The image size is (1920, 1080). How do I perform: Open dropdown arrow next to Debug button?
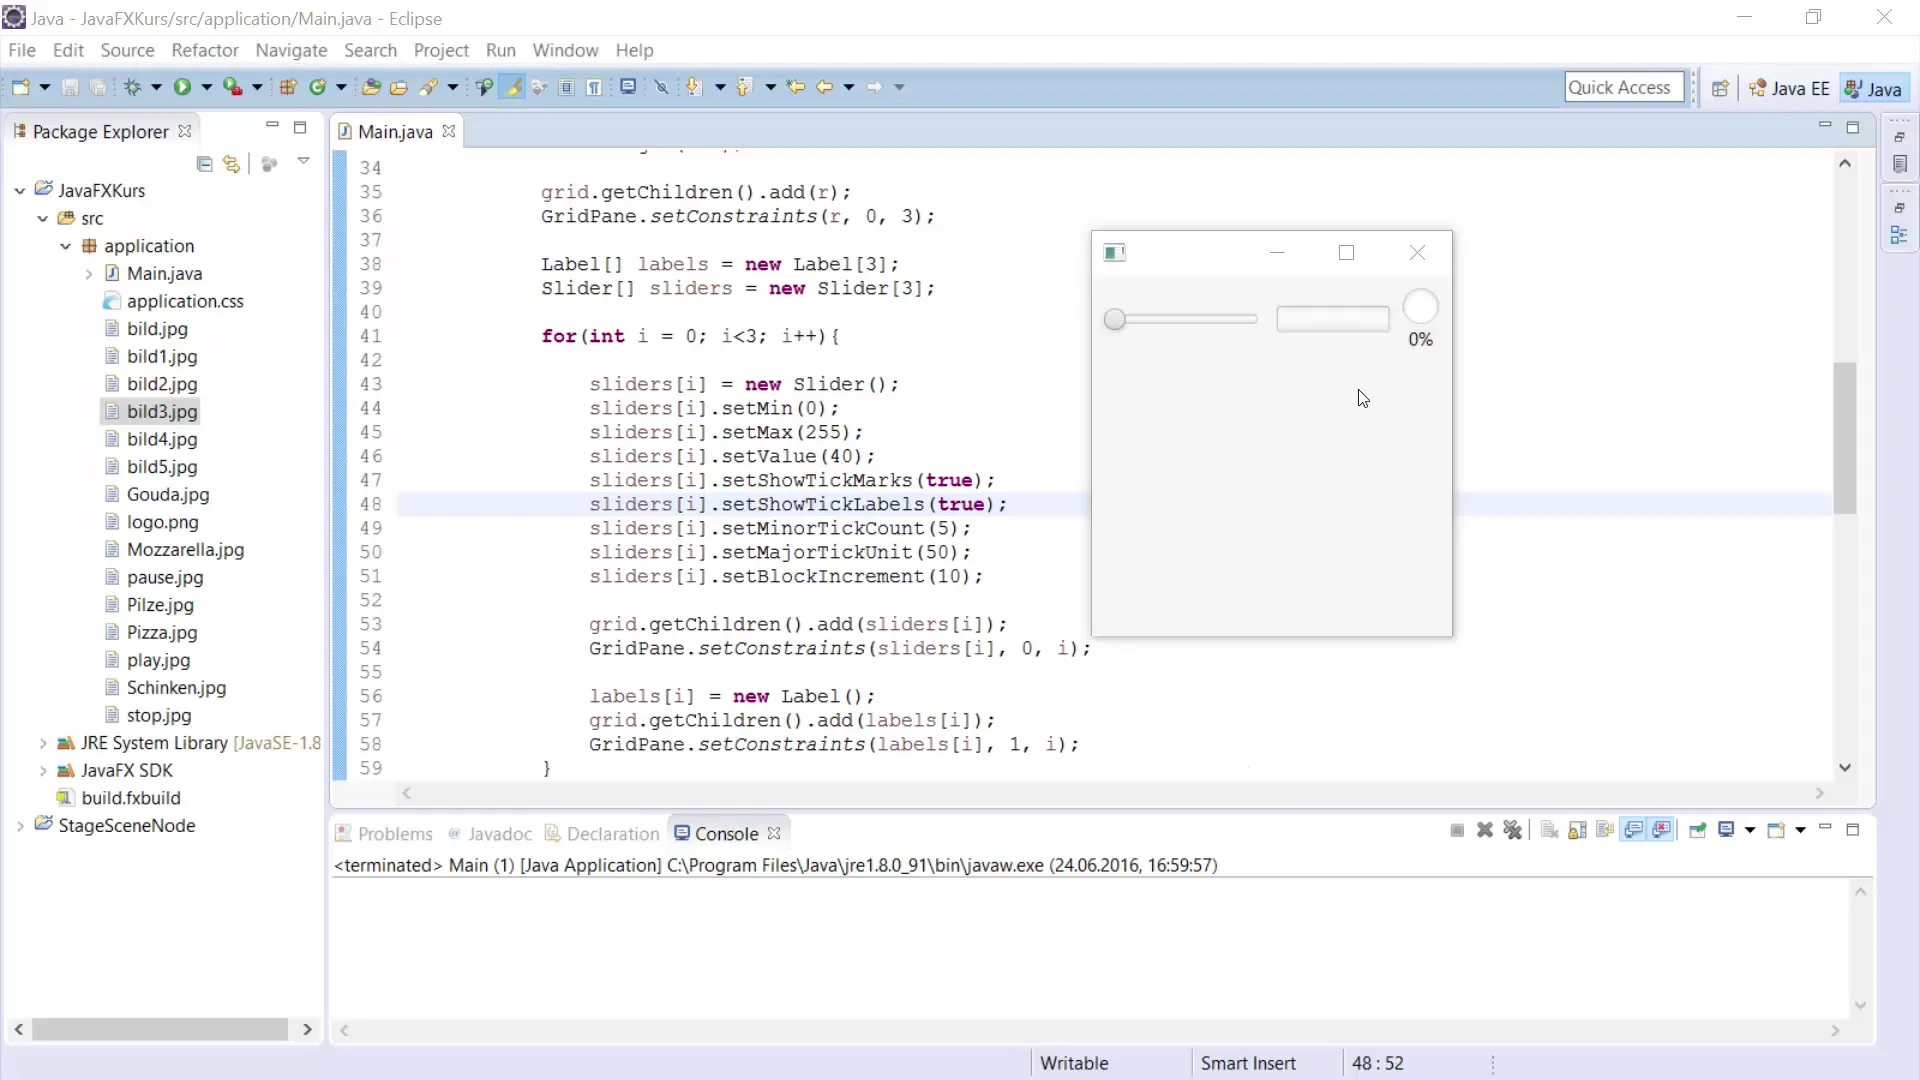click(x=157, y=87)
